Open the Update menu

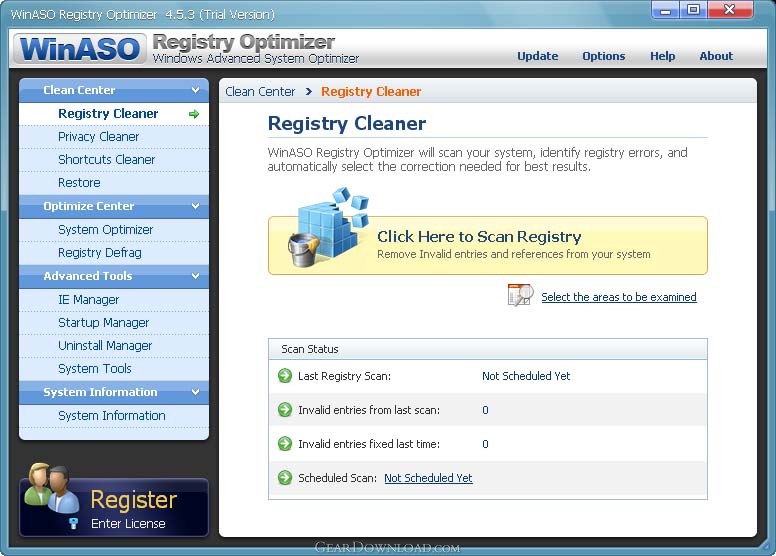pos(537,56)
